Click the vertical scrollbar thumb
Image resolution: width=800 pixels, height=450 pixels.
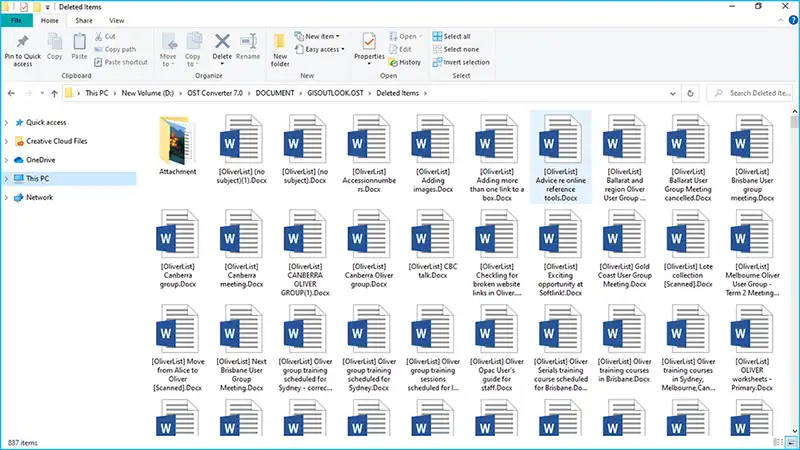click(x=794, y=122)
